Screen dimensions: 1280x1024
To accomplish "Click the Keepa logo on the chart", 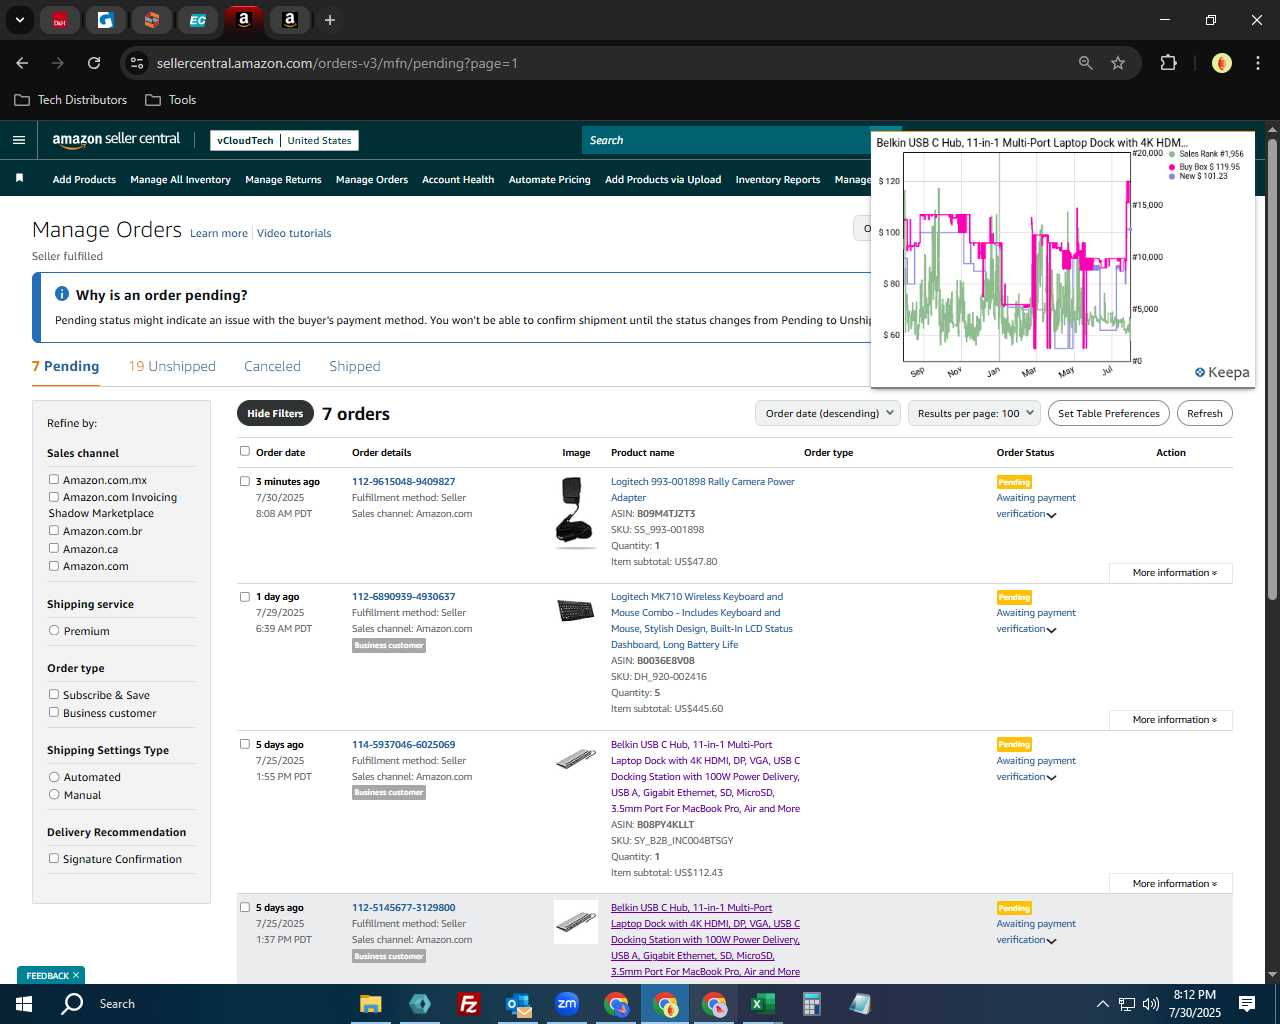I will (x=1222, y=372).
